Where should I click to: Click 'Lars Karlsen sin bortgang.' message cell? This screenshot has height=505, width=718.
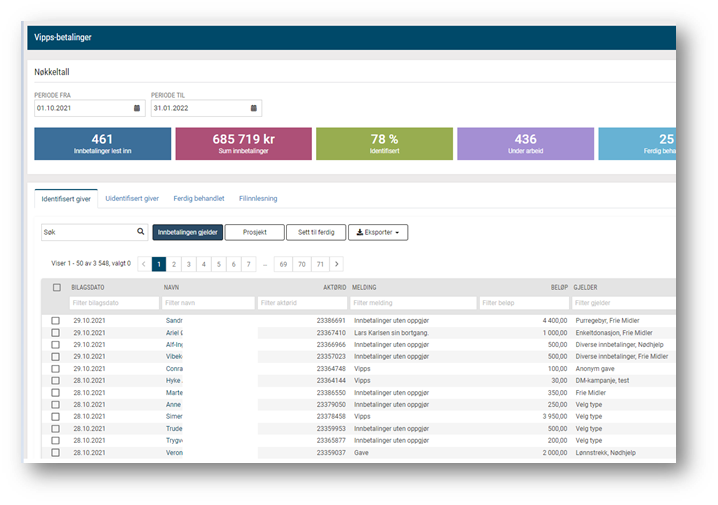(392, 333)
